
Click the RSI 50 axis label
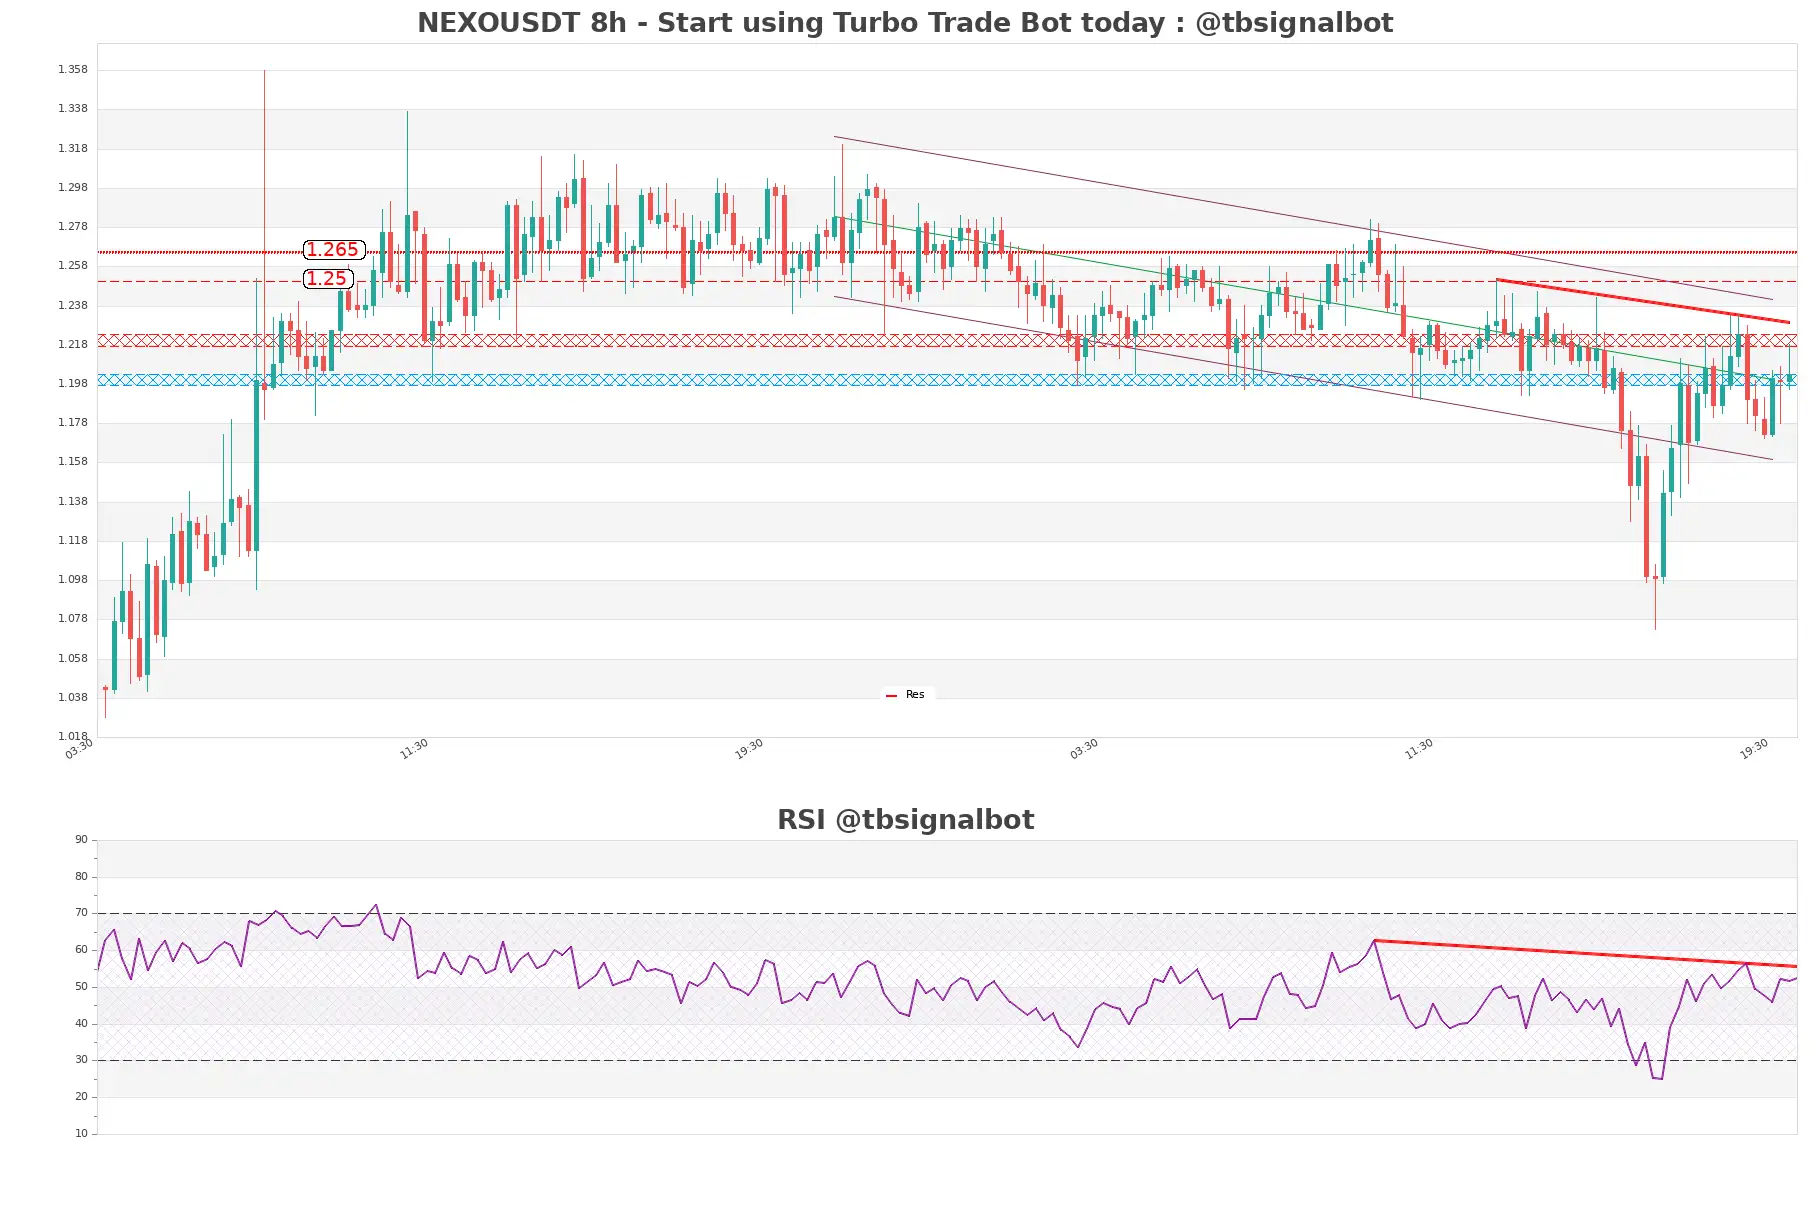(x=82, y=987)
